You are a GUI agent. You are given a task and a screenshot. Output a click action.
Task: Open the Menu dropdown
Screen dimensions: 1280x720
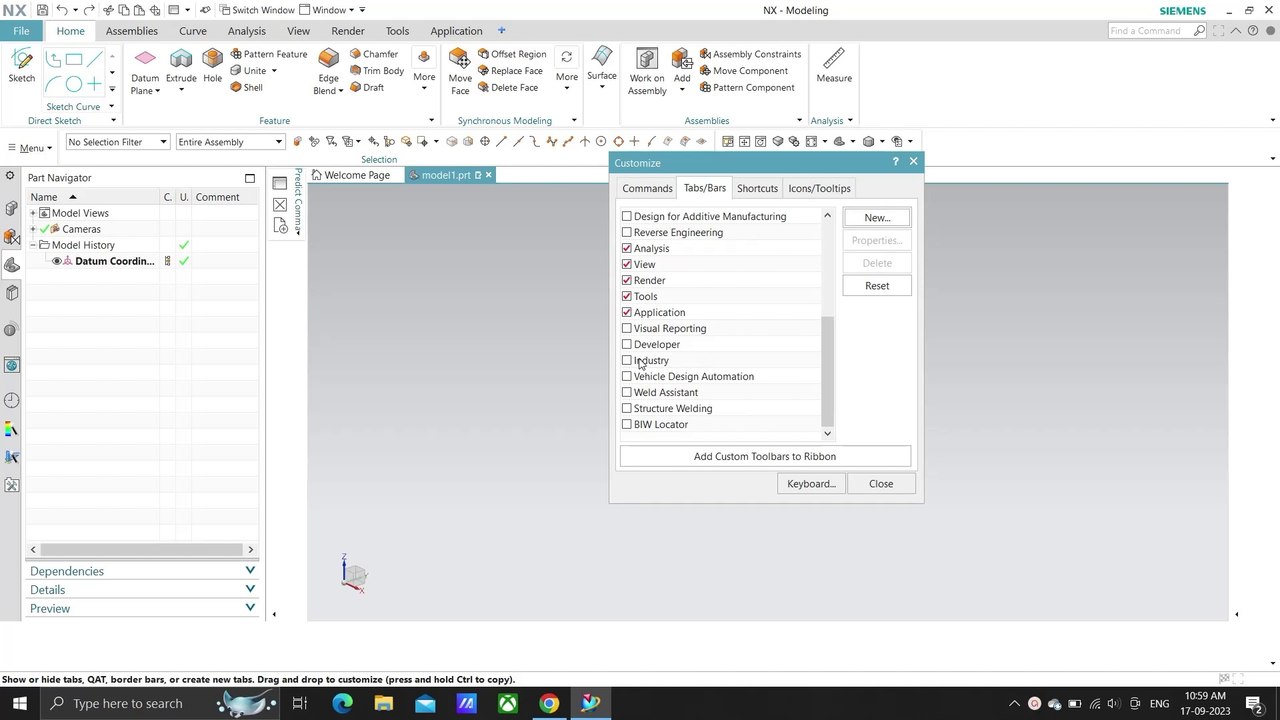tap(30, 148)
